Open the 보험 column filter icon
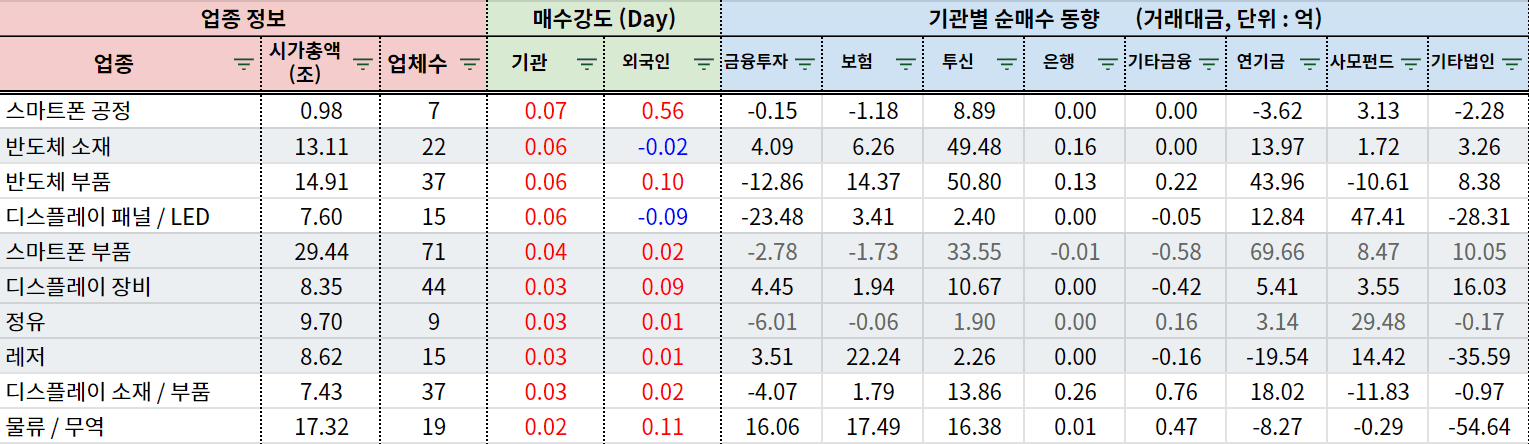This screenshot has width=1529, height=444. point(905,63)
